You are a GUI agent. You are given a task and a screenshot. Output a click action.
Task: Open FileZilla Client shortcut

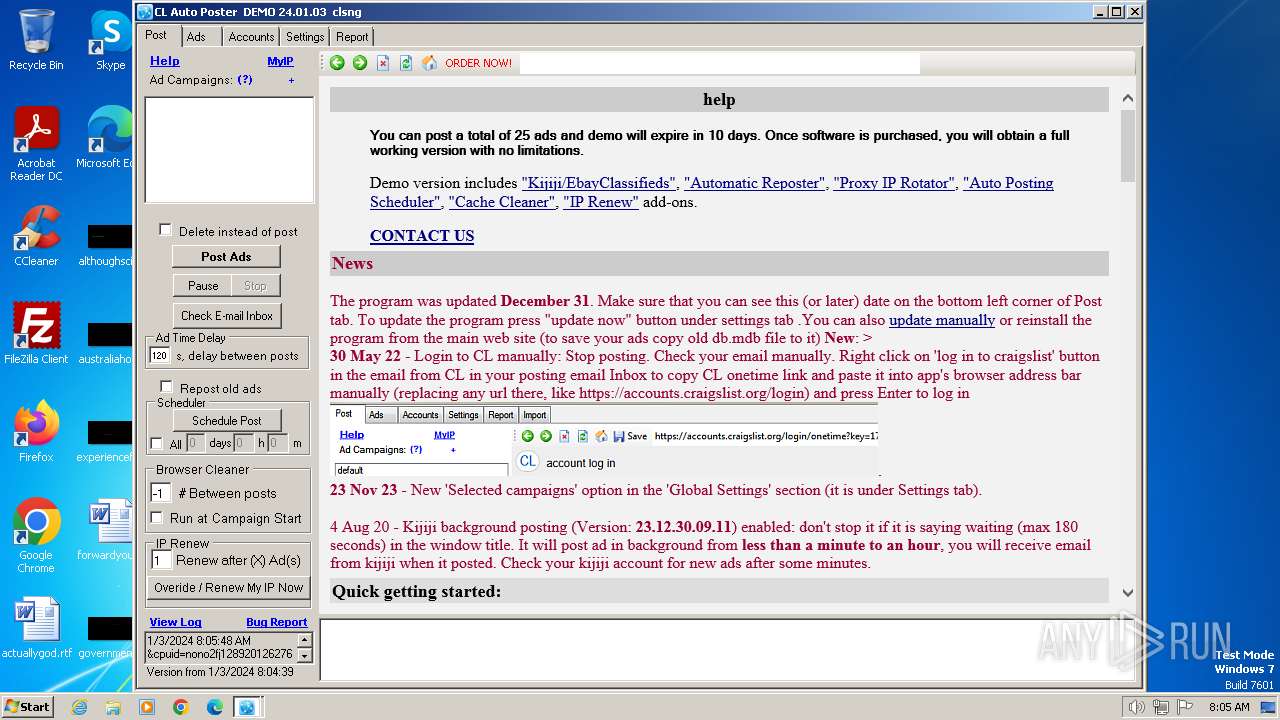pos(36,334)
